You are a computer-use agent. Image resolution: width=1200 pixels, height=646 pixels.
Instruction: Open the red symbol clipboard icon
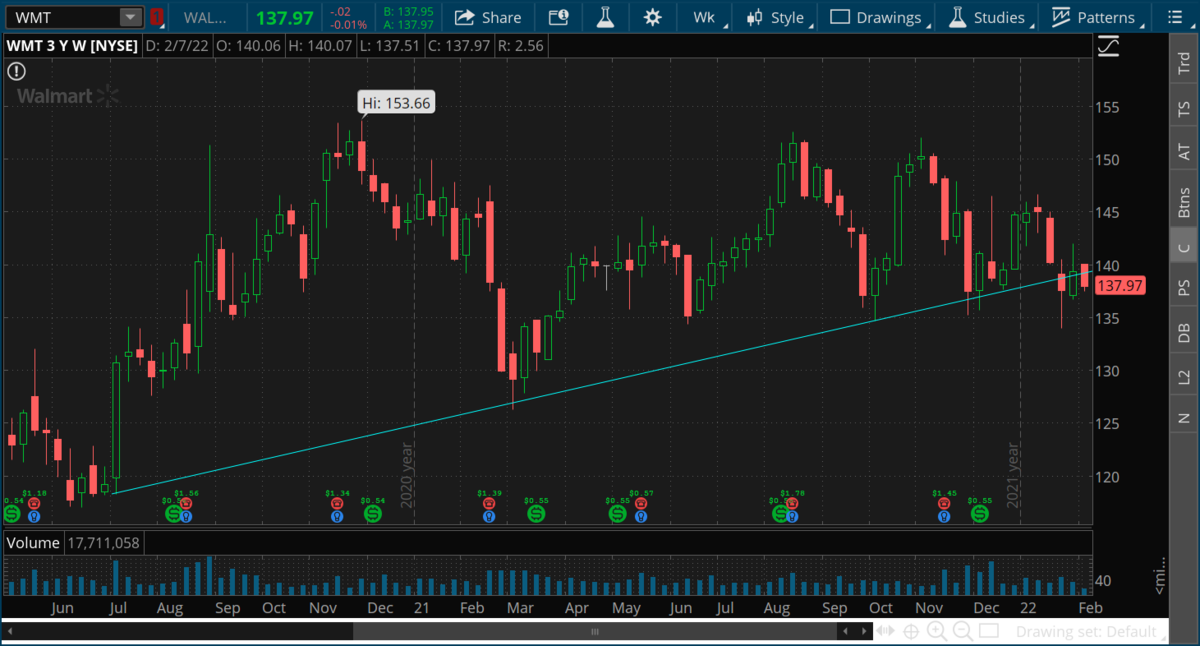coord(157,17)
